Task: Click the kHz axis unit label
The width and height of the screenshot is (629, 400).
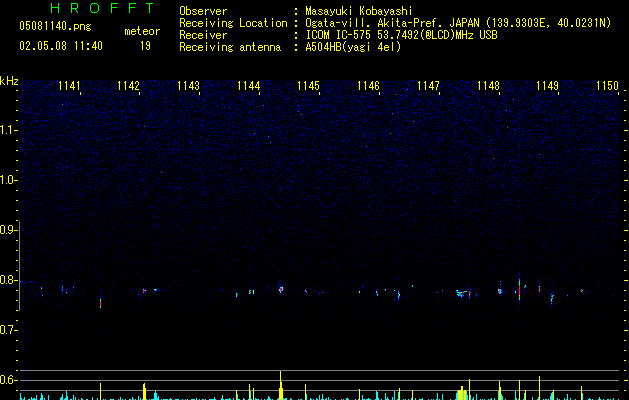Action: tap(9, 81)
